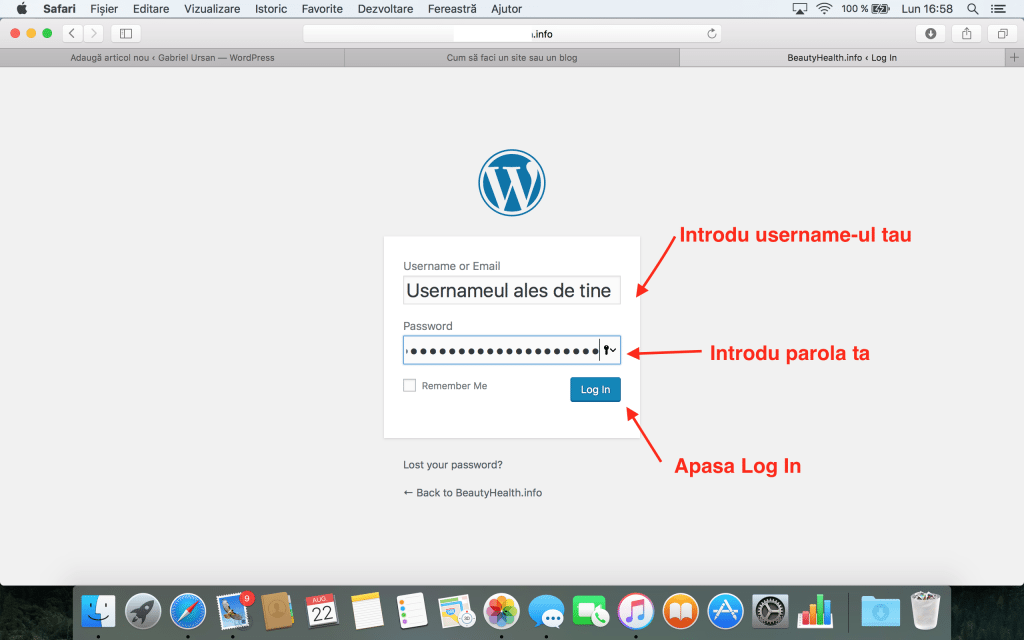Open FaceTime from the Dock
The height and width of the screenshot is (640, 1024).
(590, 612)
